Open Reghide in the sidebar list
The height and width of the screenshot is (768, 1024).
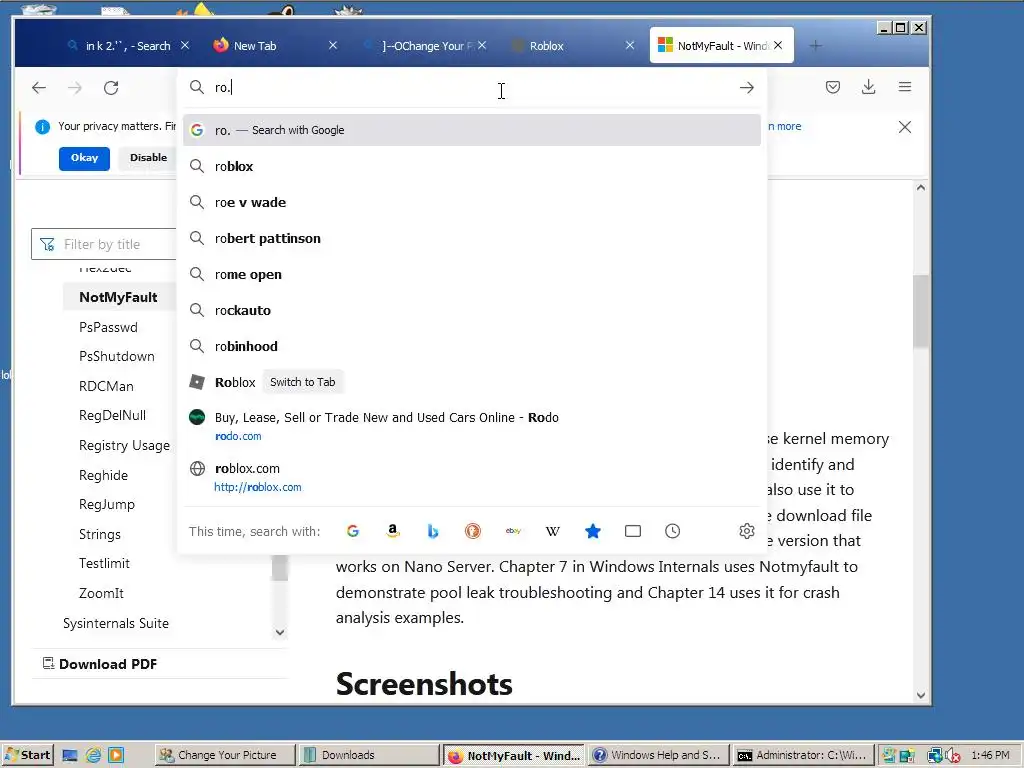[x=103, y=475]
